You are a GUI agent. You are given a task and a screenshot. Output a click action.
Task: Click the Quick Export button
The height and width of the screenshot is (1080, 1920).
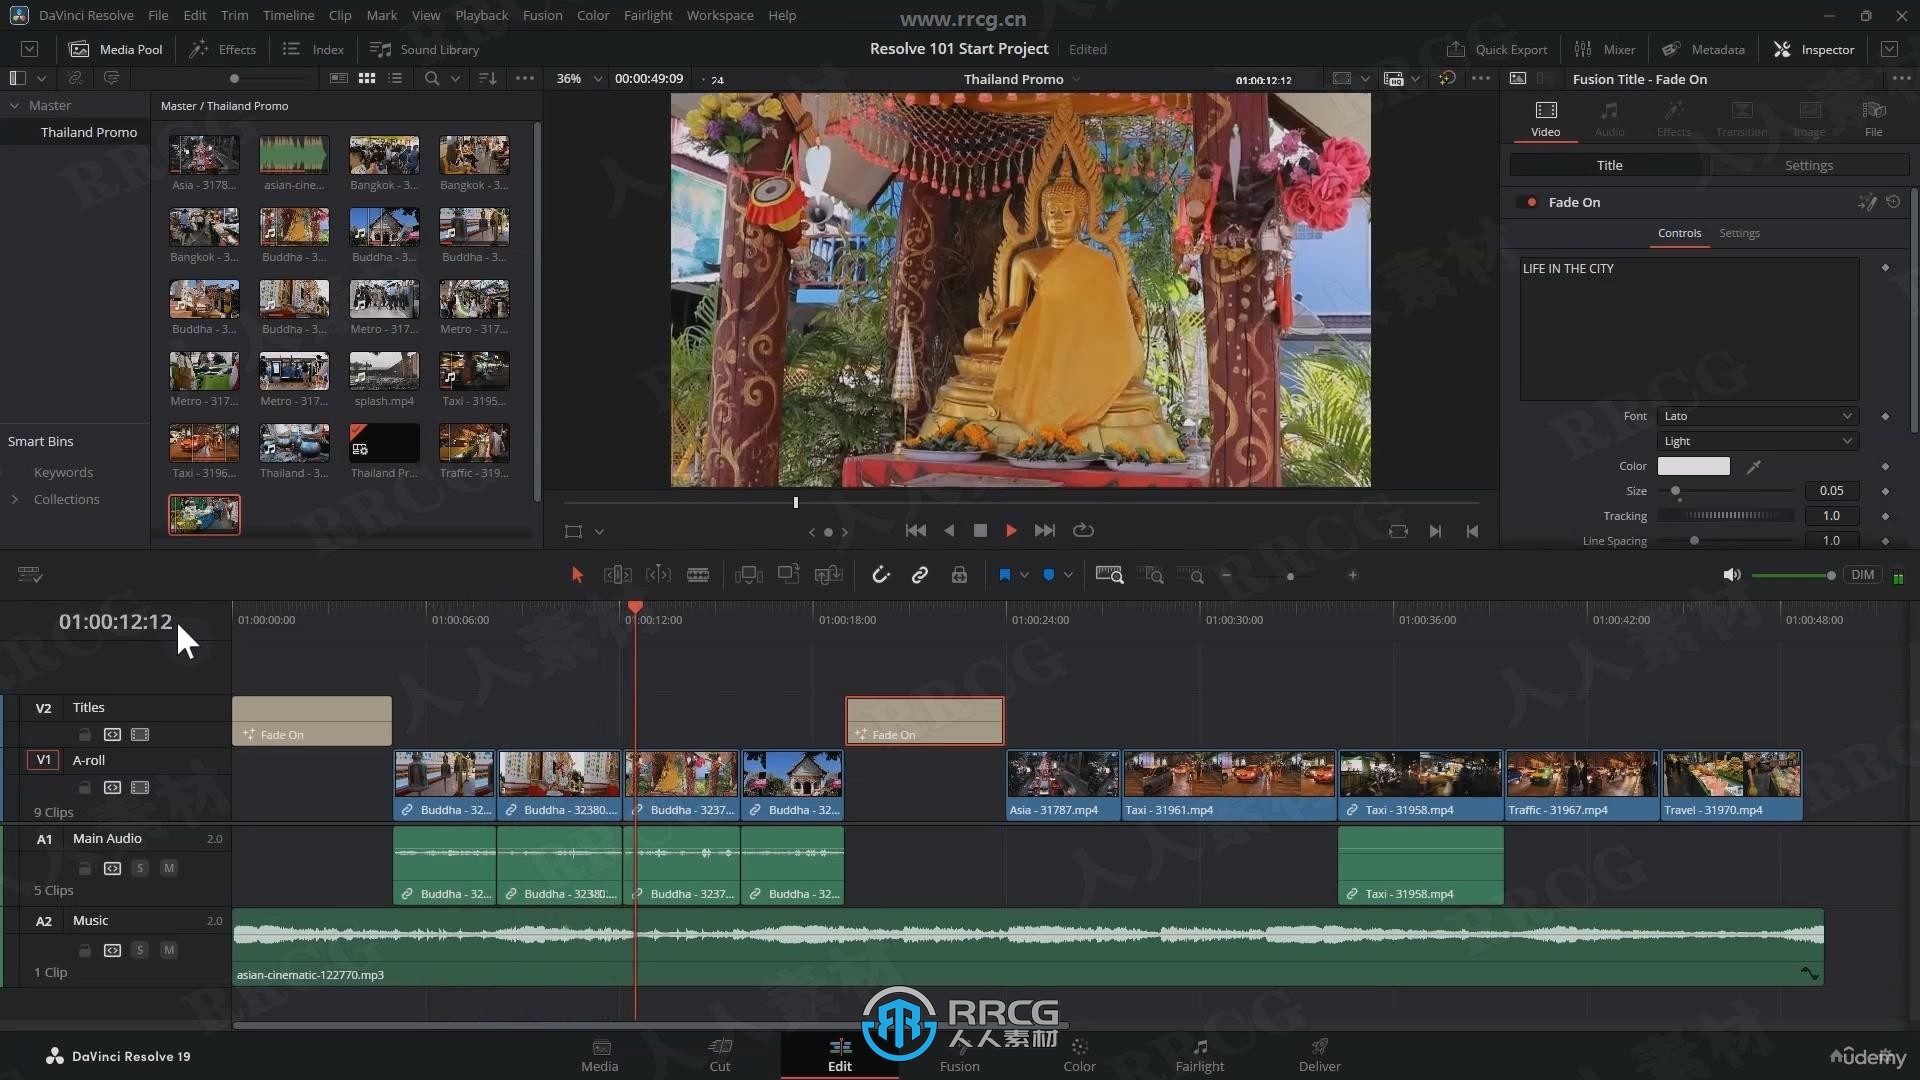point(1497,49)
